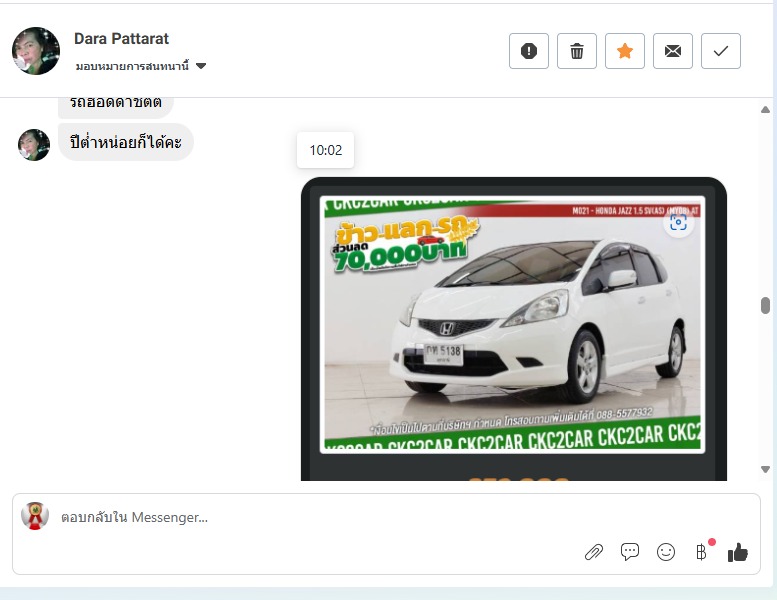This screenshot has width=777, height=600.
Task: Mark conversation done with checkmark button
Action: point(721,51)
